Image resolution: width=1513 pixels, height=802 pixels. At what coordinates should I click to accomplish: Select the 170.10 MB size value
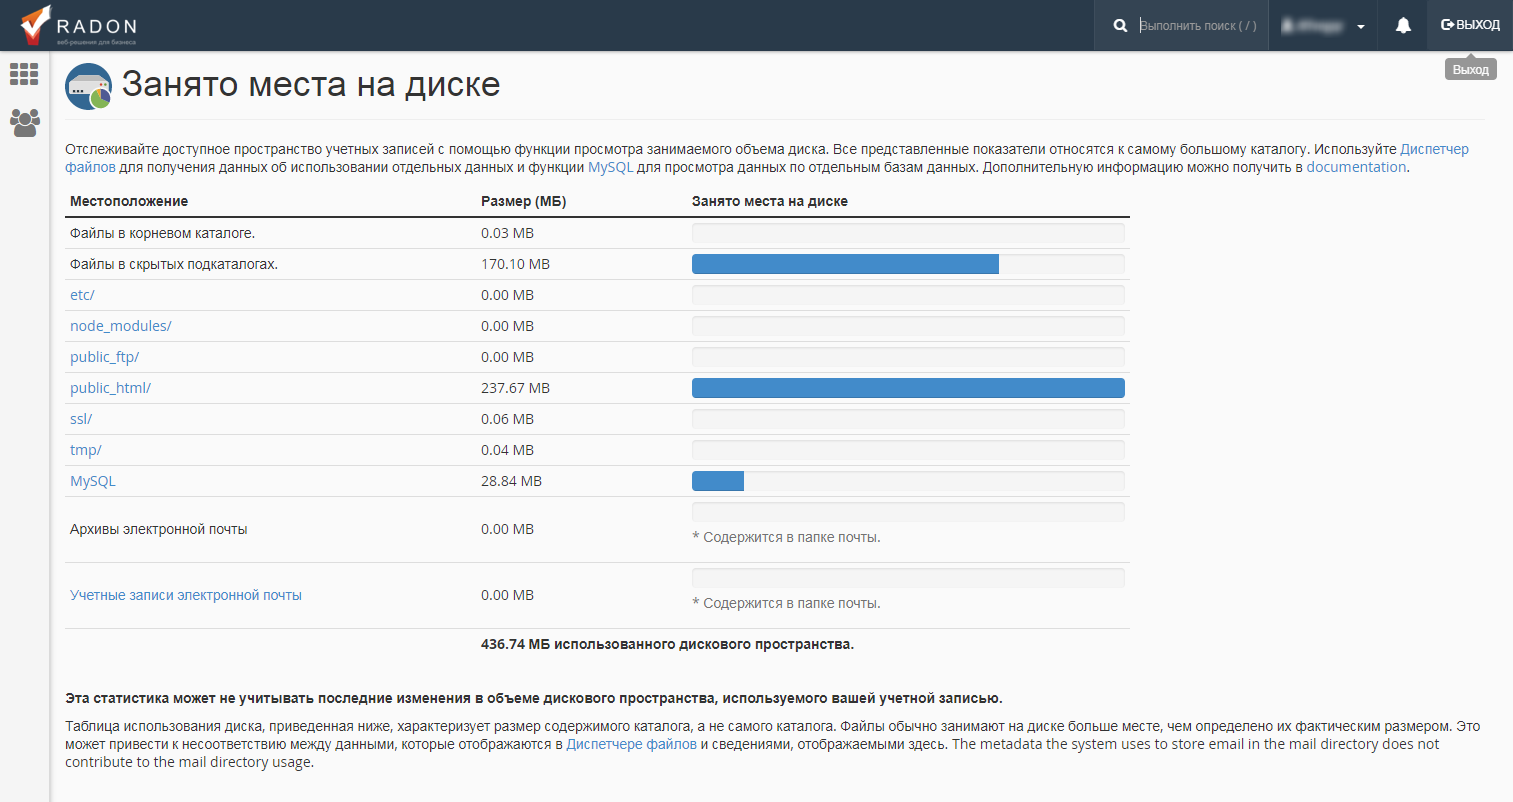515,264
